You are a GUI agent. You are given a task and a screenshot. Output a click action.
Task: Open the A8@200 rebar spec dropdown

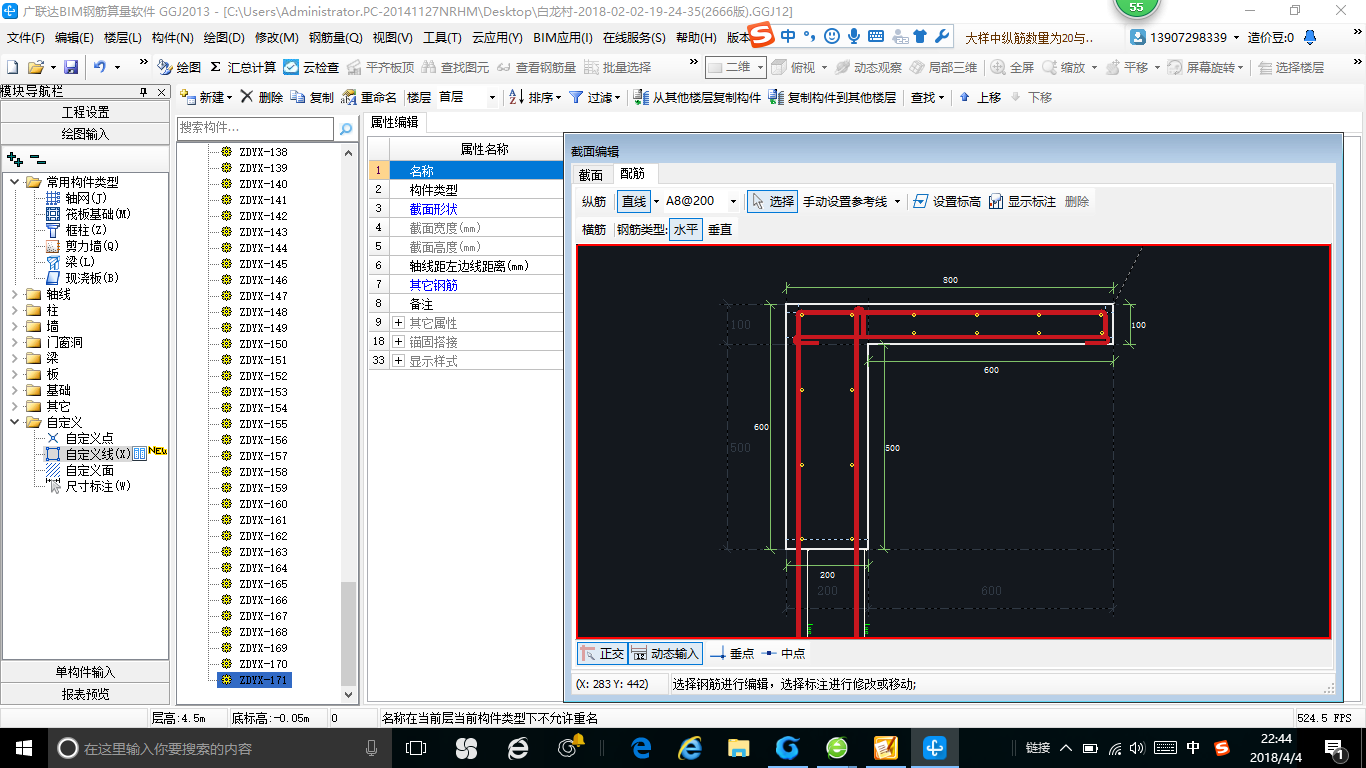pyautogui.click(x=733, y=201)
